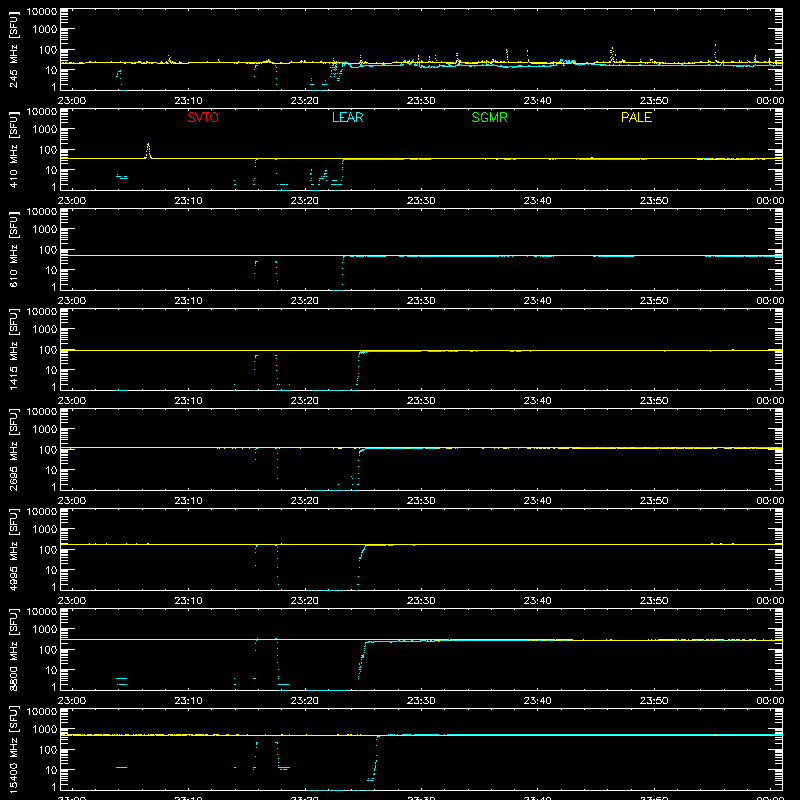The image size is (800, 800).
Task: Click 23:40 tick under the 1415 MHz panel
Action: pyautogui.click(x=537, y=401)
